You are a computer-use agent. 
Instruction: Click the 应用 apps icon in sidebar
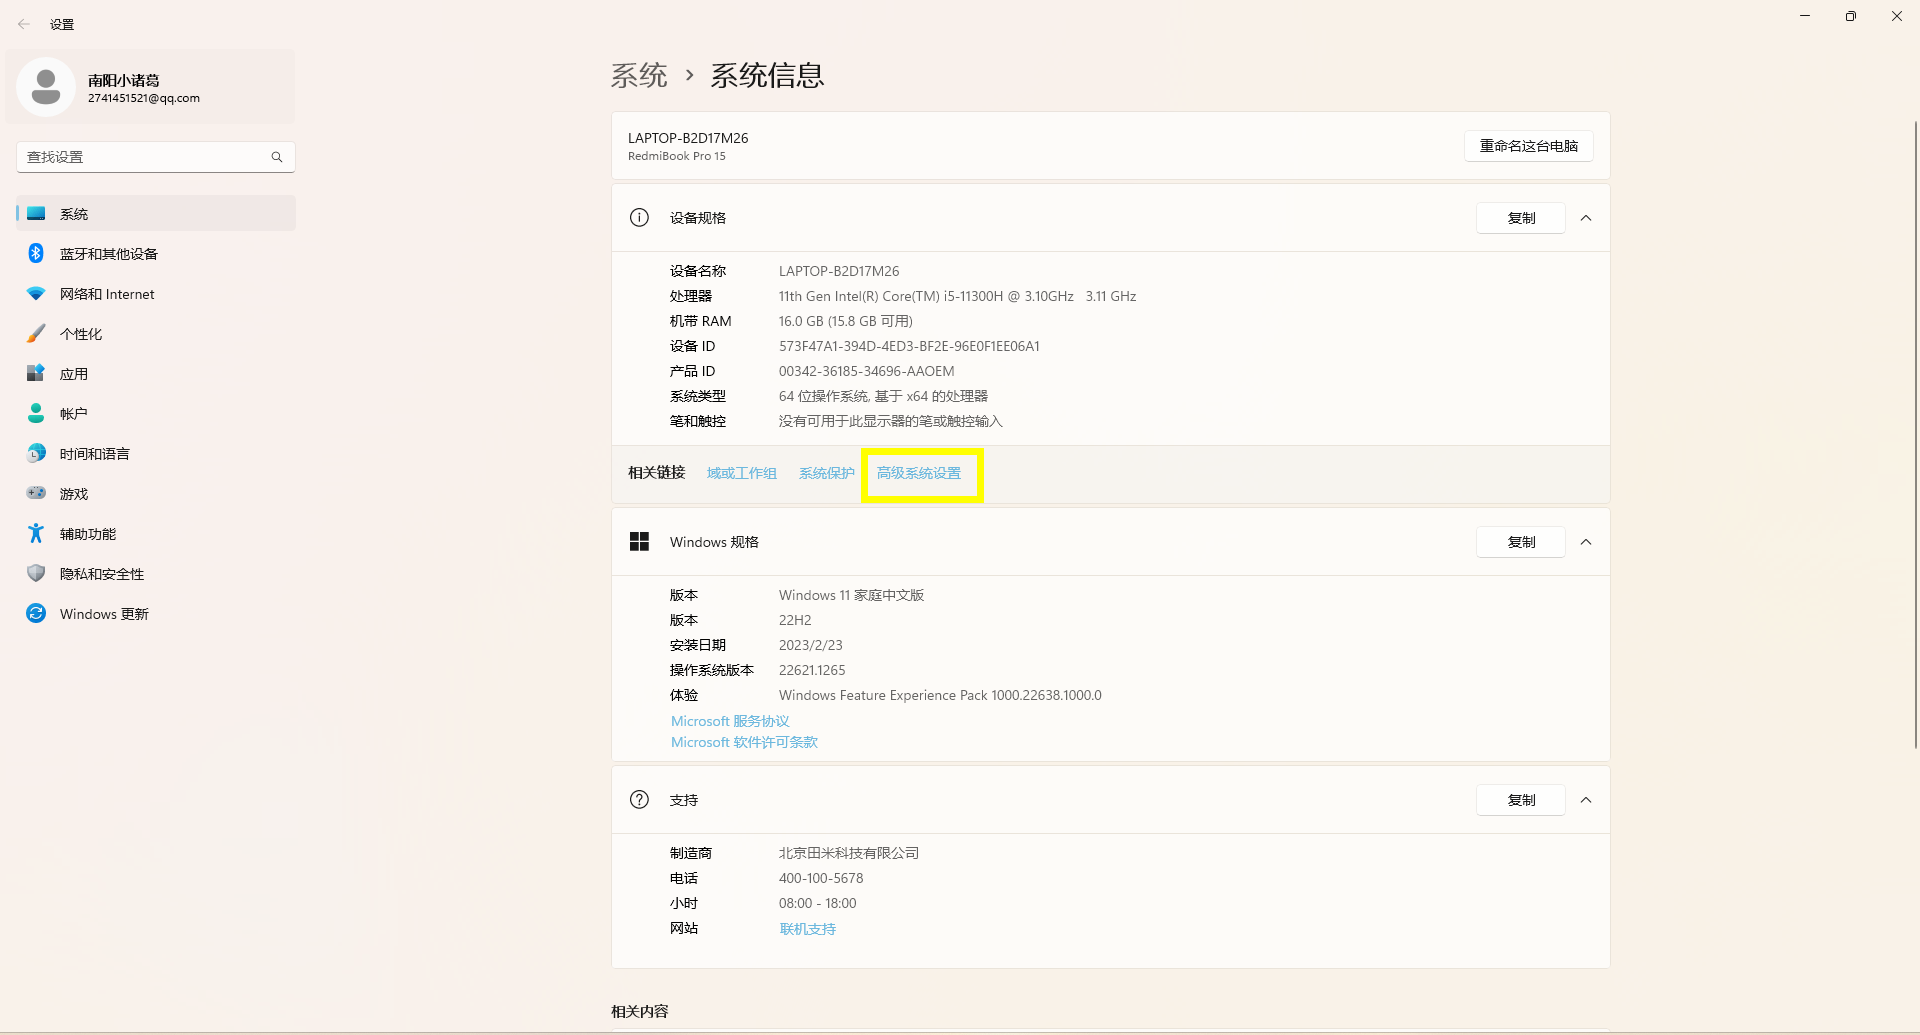pyautogui.click(x=36, y=373)
